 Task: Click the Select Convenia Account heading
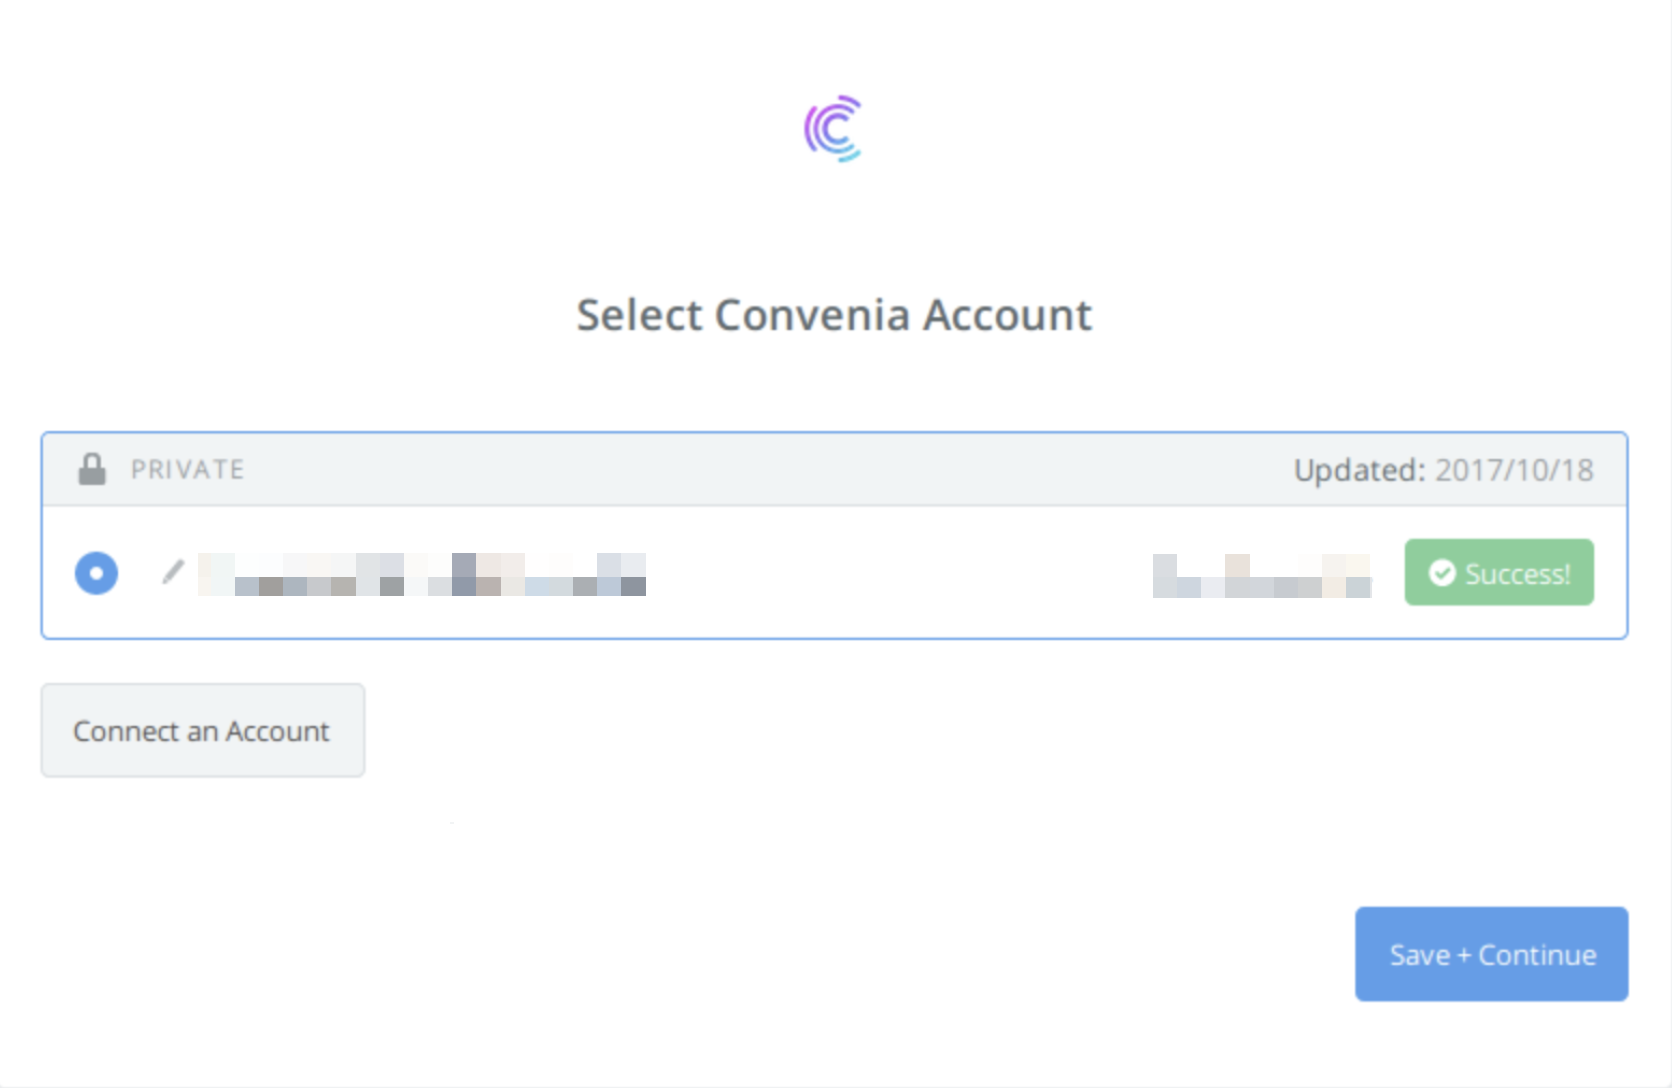point(834,315)
